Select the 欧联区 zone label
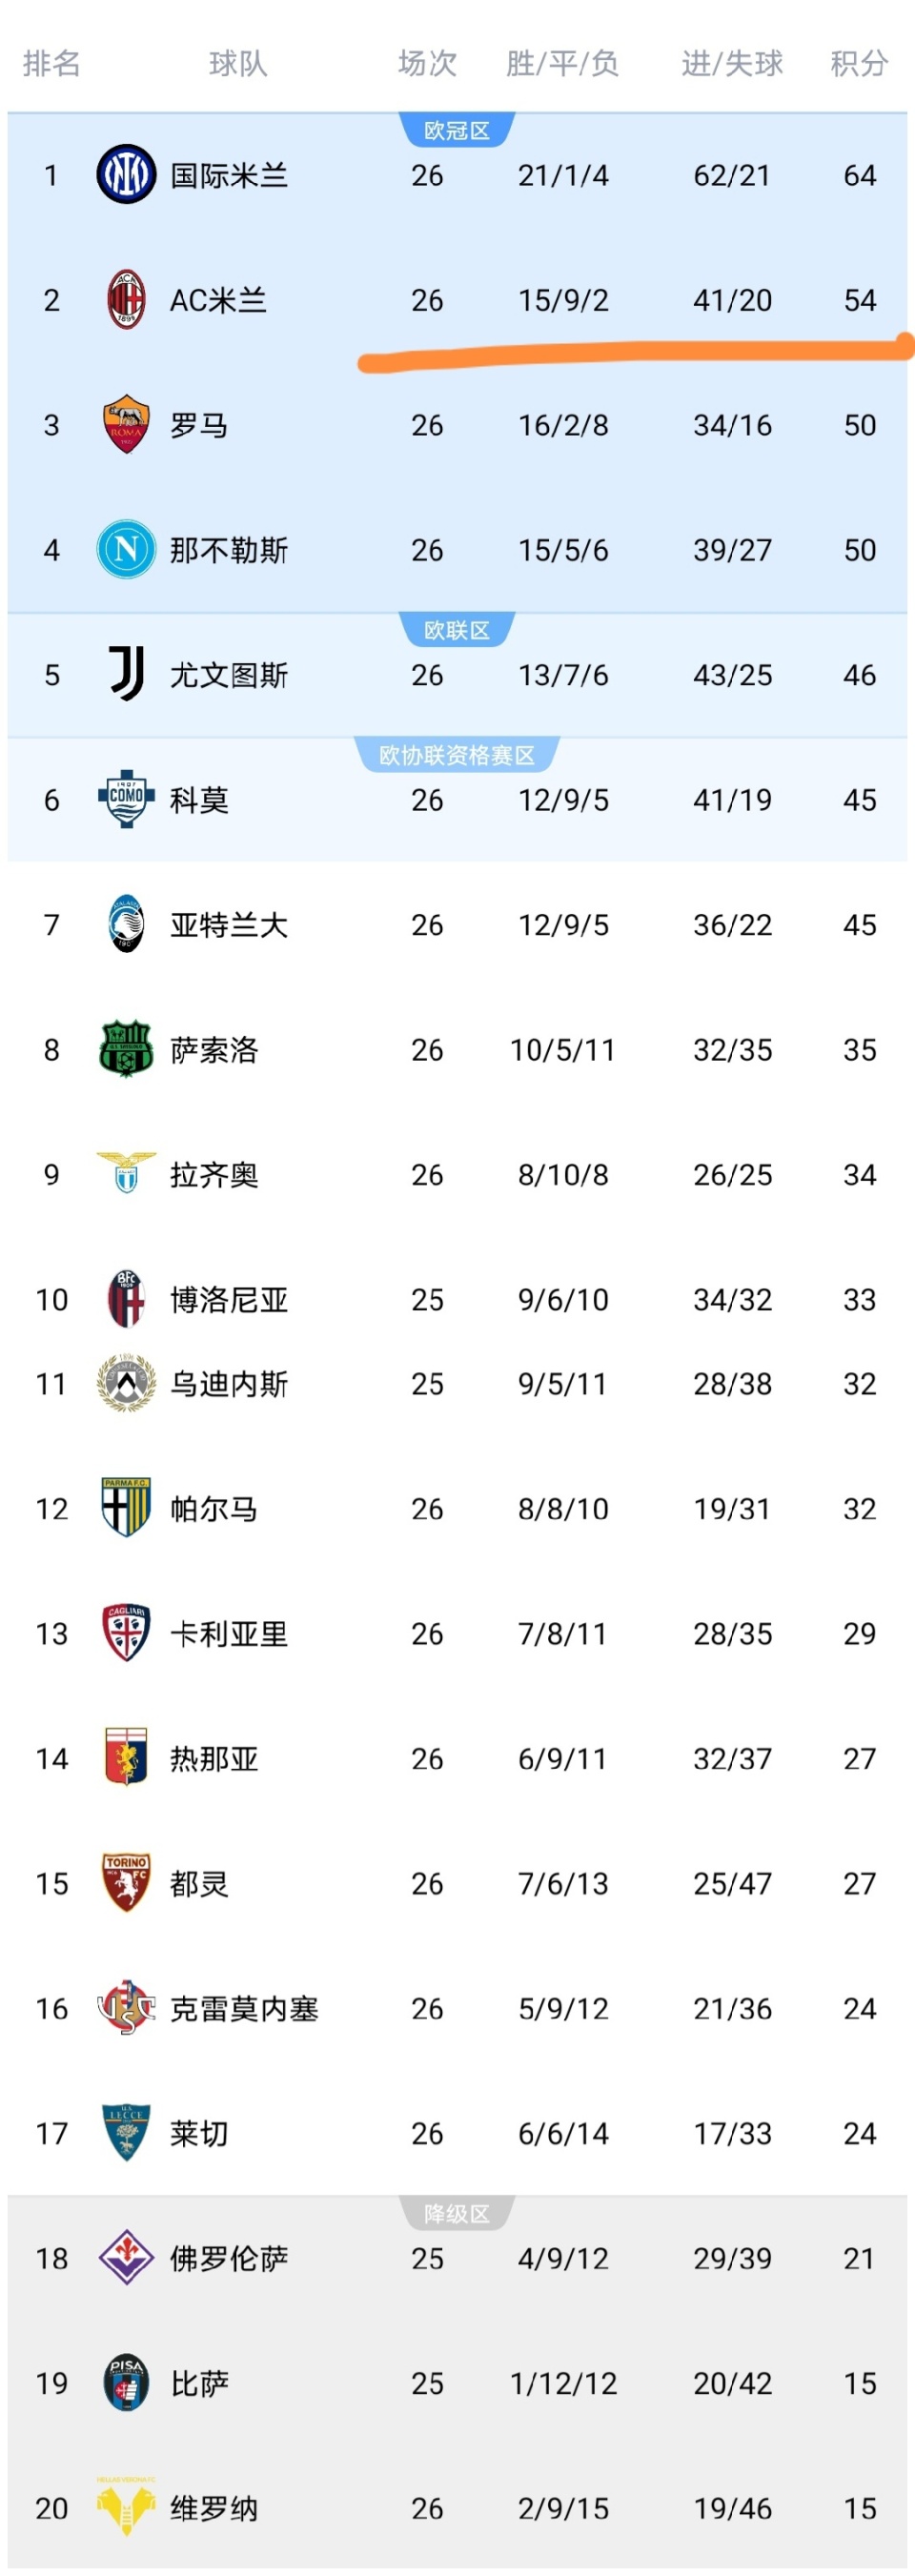This screenshot has width=915, height=2576. click(457, 631)
